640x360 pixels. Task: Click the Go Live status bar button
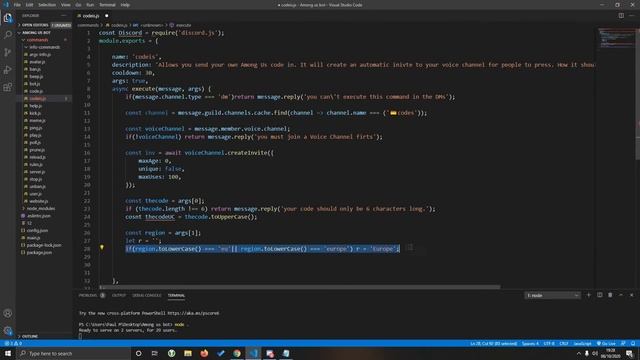click(606, 344)
